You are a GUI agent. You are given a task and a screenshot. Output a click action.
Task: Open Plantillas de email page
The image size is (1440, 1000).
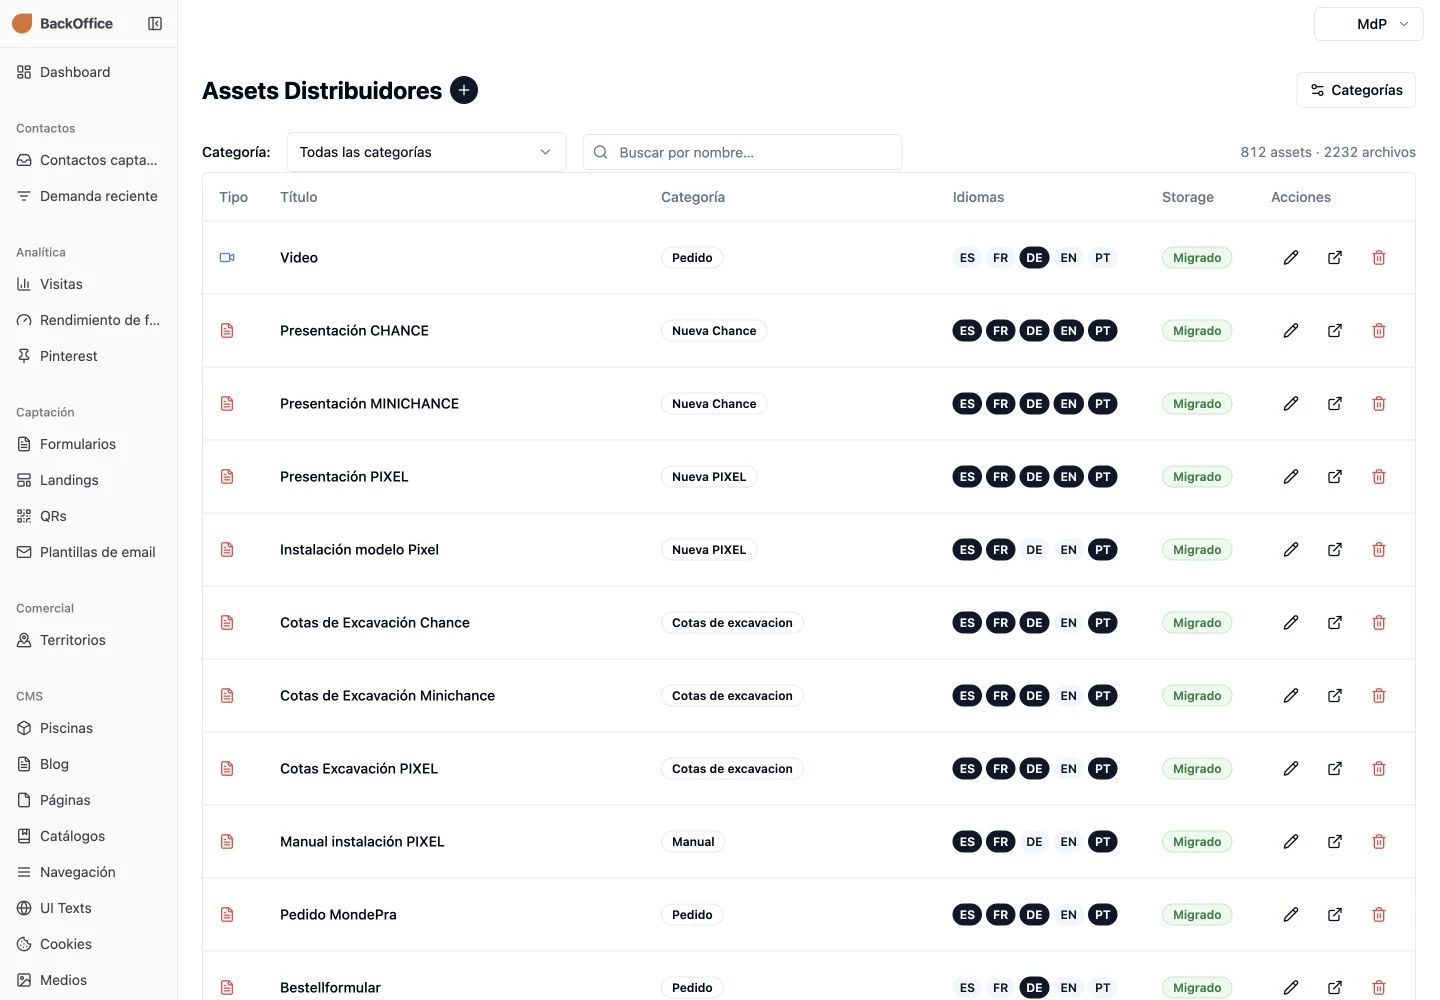coord(88,552)
